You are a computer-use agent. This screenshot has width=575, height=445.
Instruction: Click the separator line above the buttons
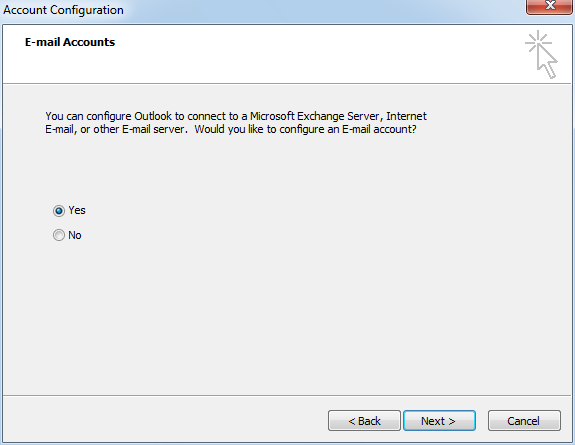[x=287, y=395]
